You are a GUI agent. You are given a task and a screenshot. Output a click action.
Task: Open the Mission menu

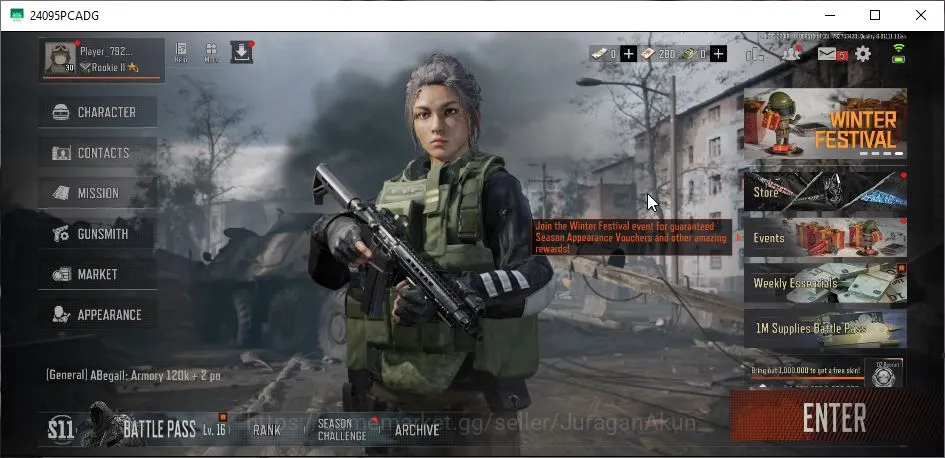point(98,193)
